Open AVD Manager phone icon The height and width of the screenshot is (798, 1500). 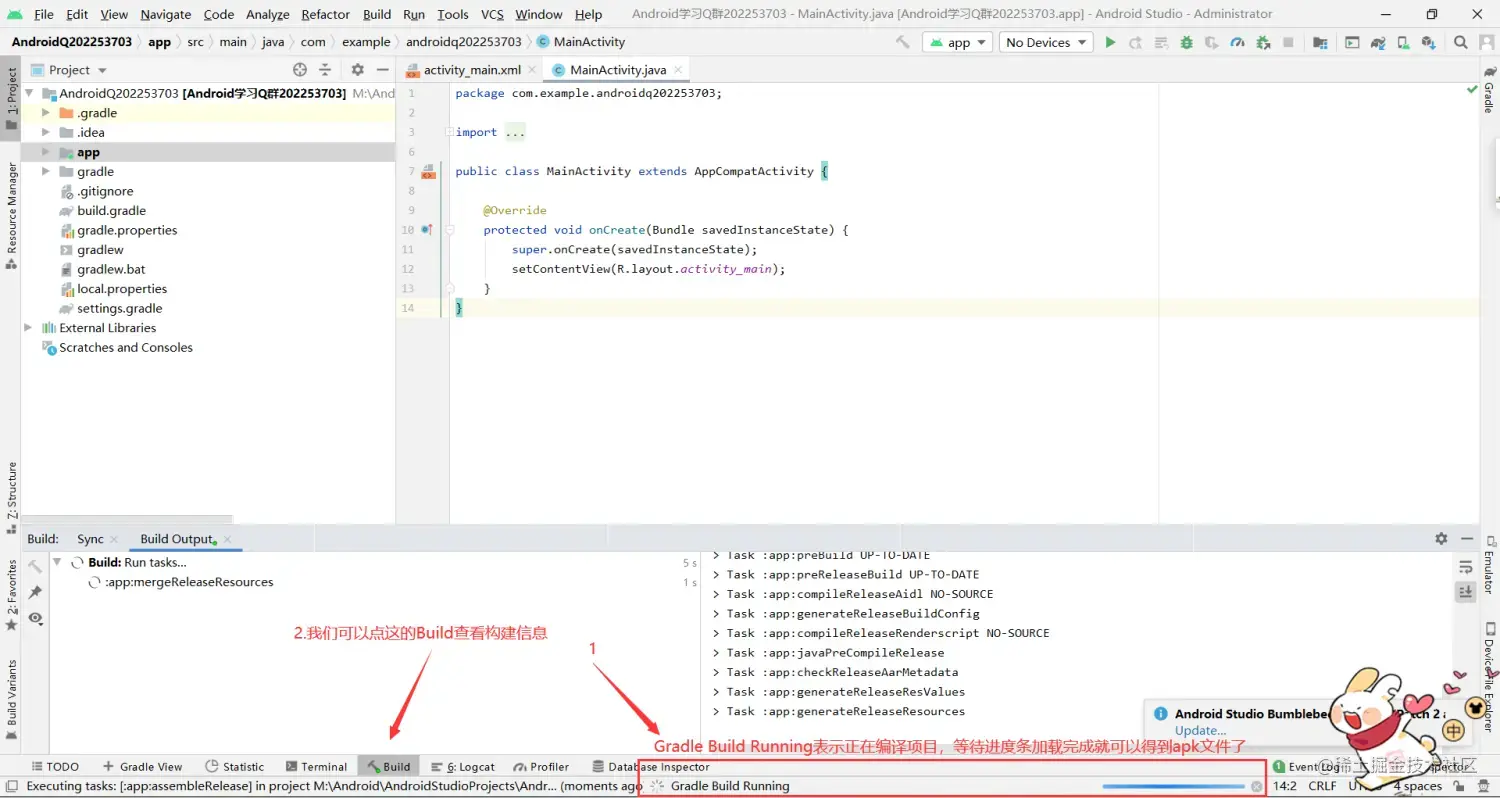point(1404,42)
